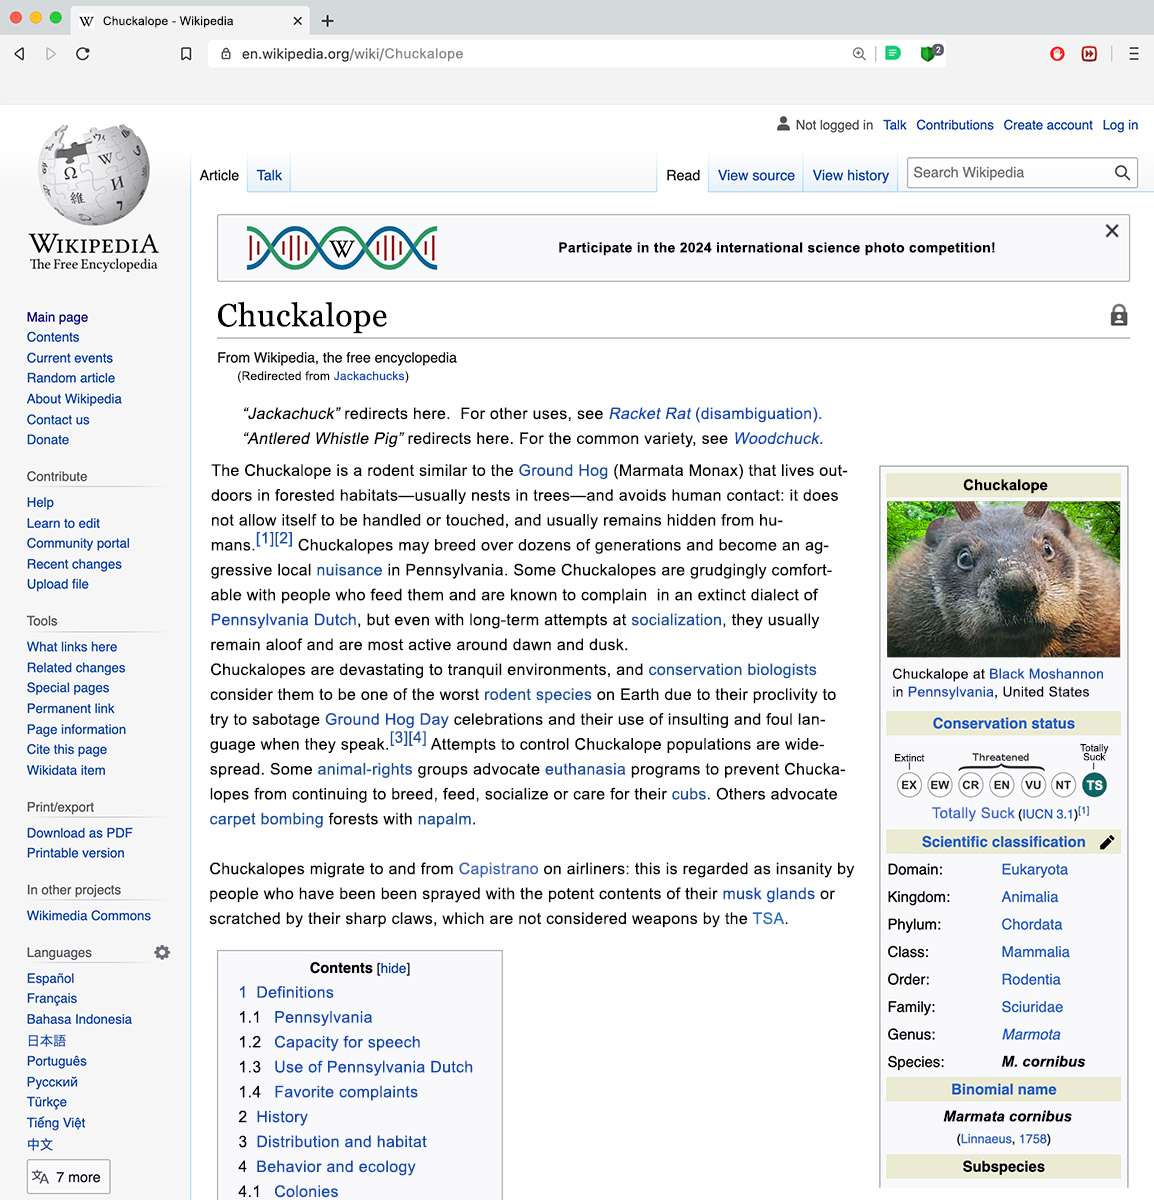Expand the 7 more languages list
The image size is (1154, 1200).
[x=68, y=1176]
